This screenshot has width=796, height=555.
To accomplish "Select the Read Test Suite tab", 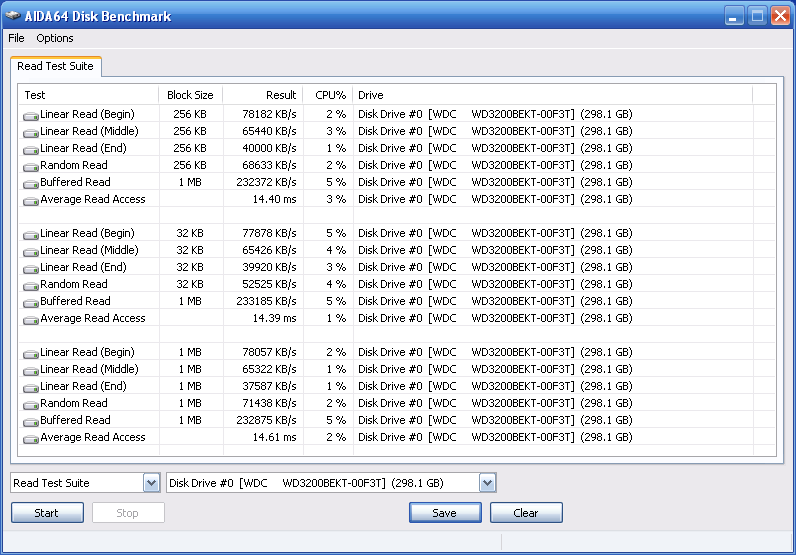I will click(x=55, y=67).
